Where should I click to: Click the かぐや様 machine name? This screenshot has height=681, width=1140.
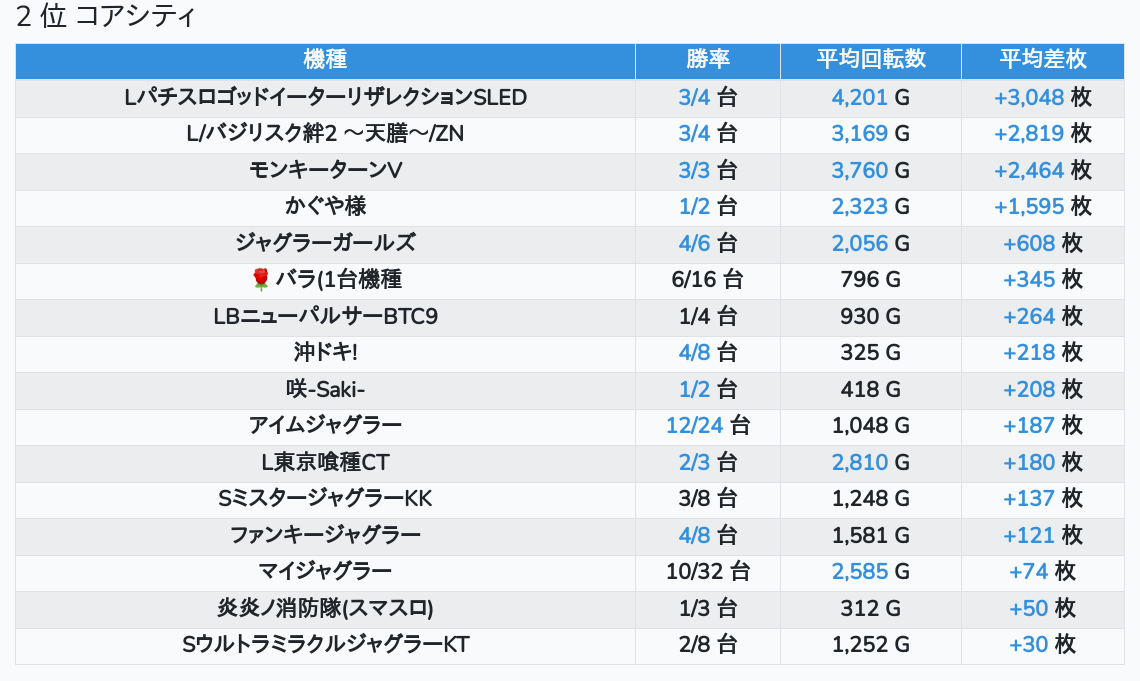(x=325, y=206)
